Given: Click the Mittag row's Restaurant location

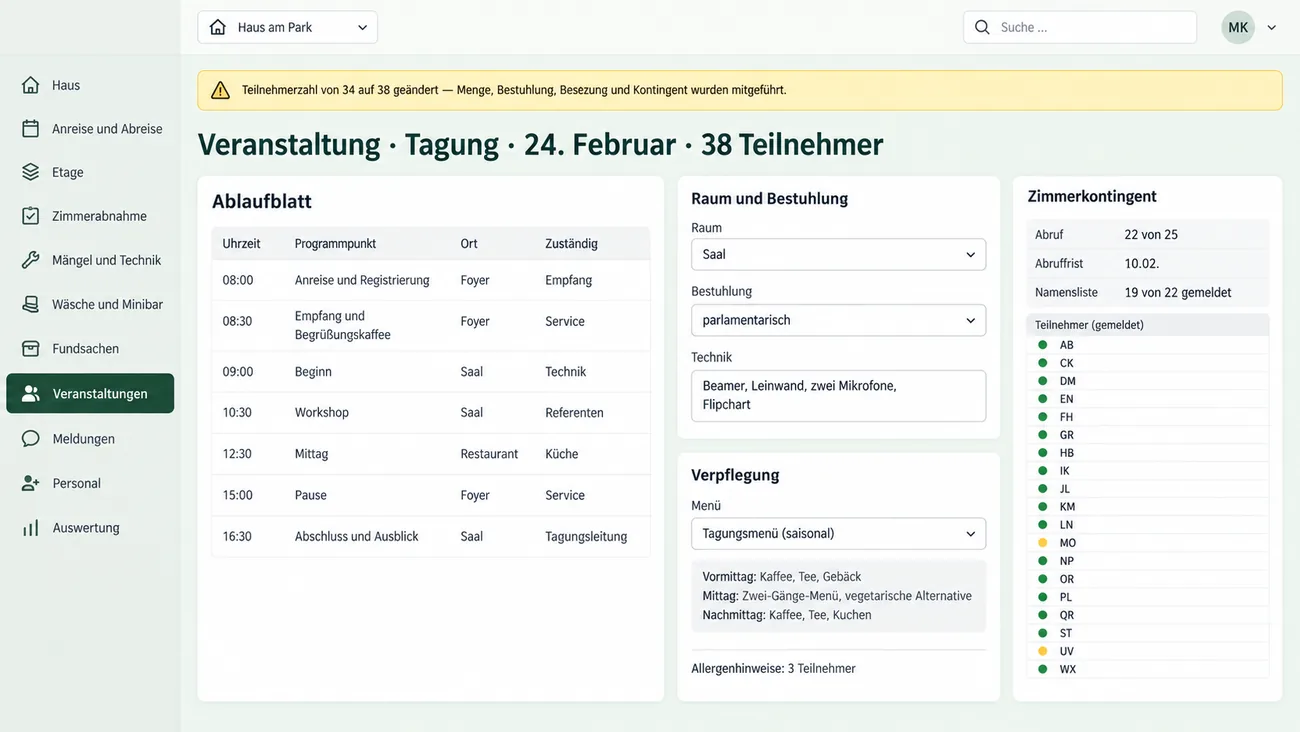Looking at the screenshot, I should (489, 454).
